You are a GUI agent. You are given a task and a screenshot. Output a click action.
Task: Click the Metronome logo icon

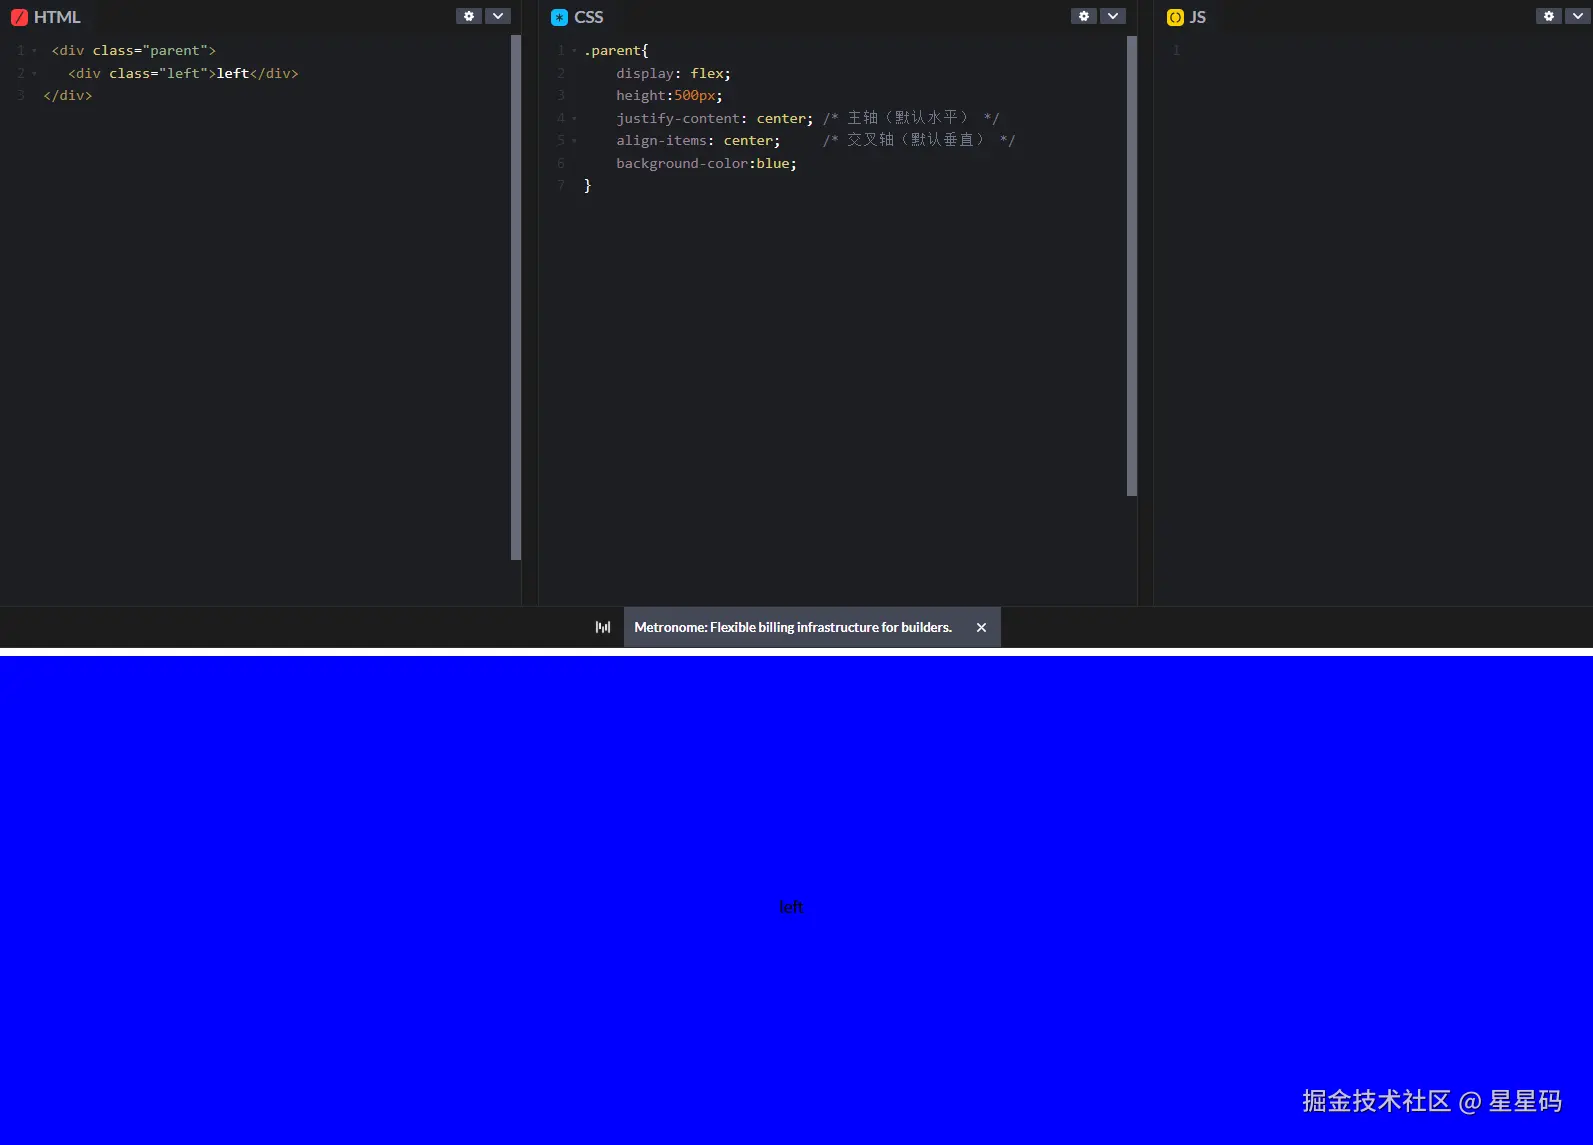click(x=603, y=627)
